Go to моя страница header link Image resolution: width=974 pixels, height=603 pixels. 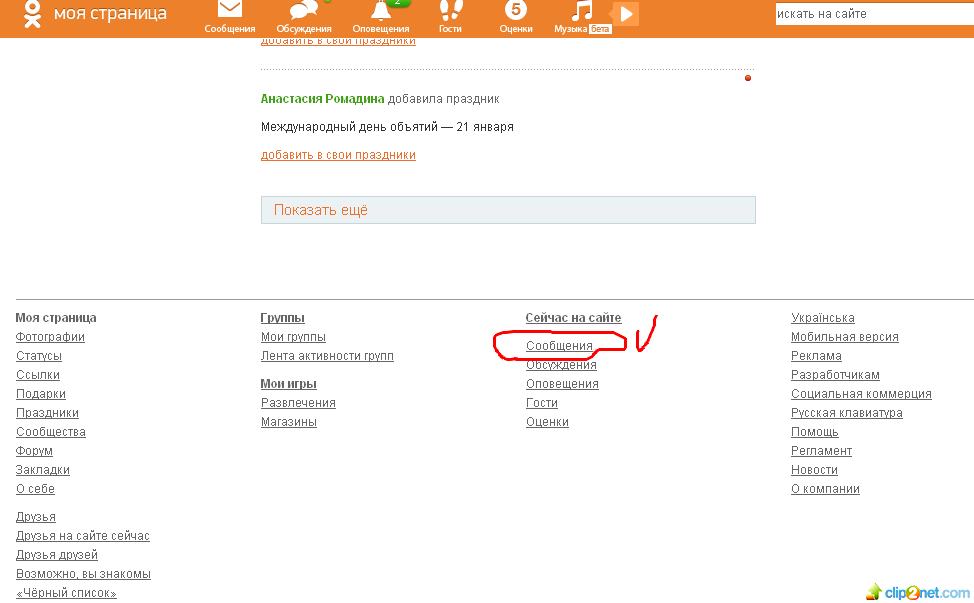pyautogui.click(x=110, y=14)
